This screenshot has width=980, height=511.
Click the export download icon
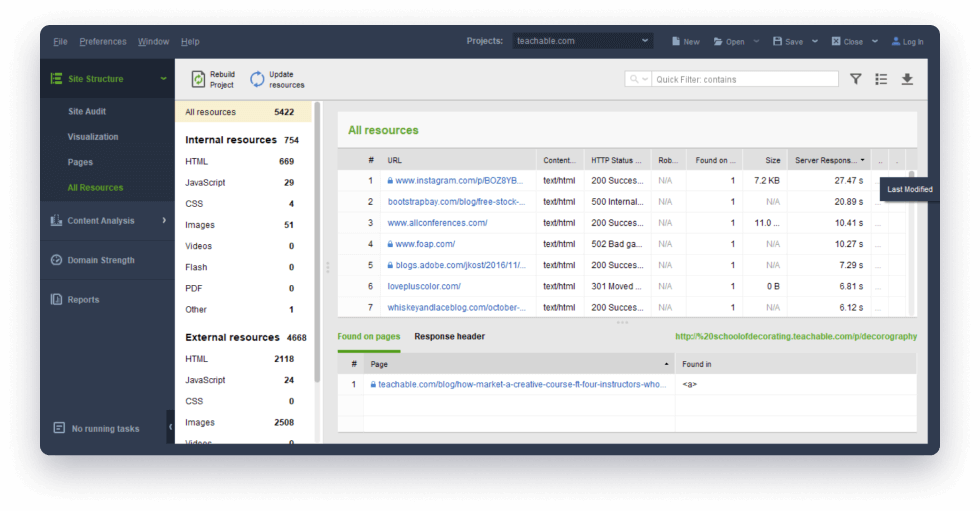pyautogui.click(x=907, y=79)
